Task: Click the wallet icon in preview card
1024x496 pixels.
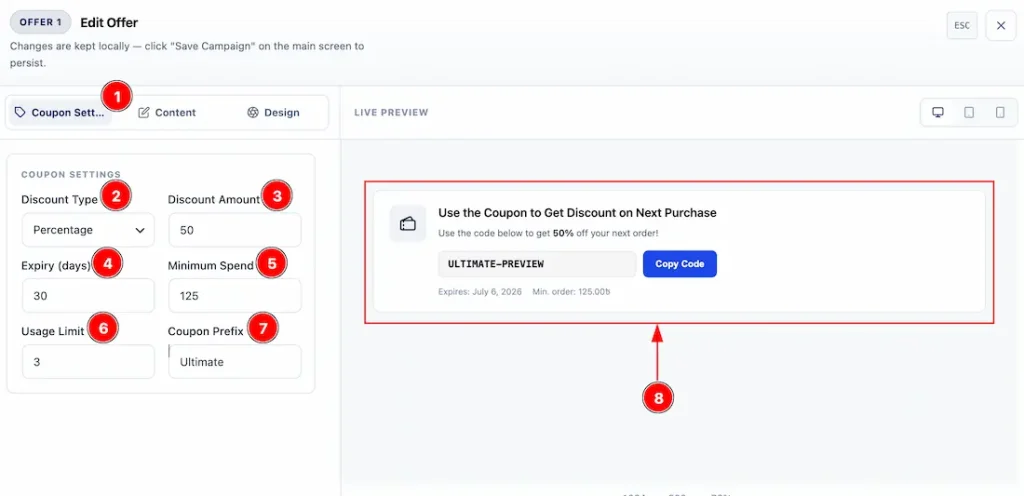Action: click(x=408, y=224)
